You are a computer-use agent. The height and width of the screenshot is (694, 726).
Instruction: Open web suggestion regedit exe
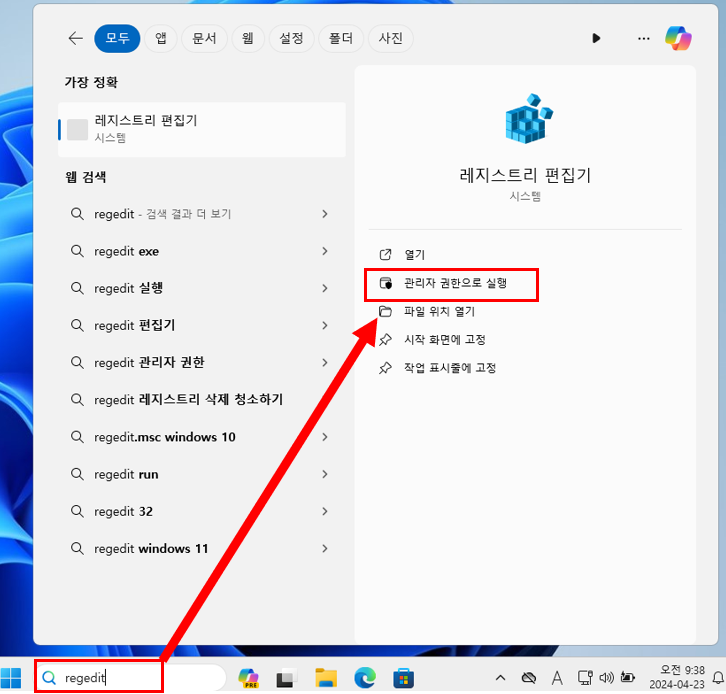pyautogui.click(x=200, y=251)
